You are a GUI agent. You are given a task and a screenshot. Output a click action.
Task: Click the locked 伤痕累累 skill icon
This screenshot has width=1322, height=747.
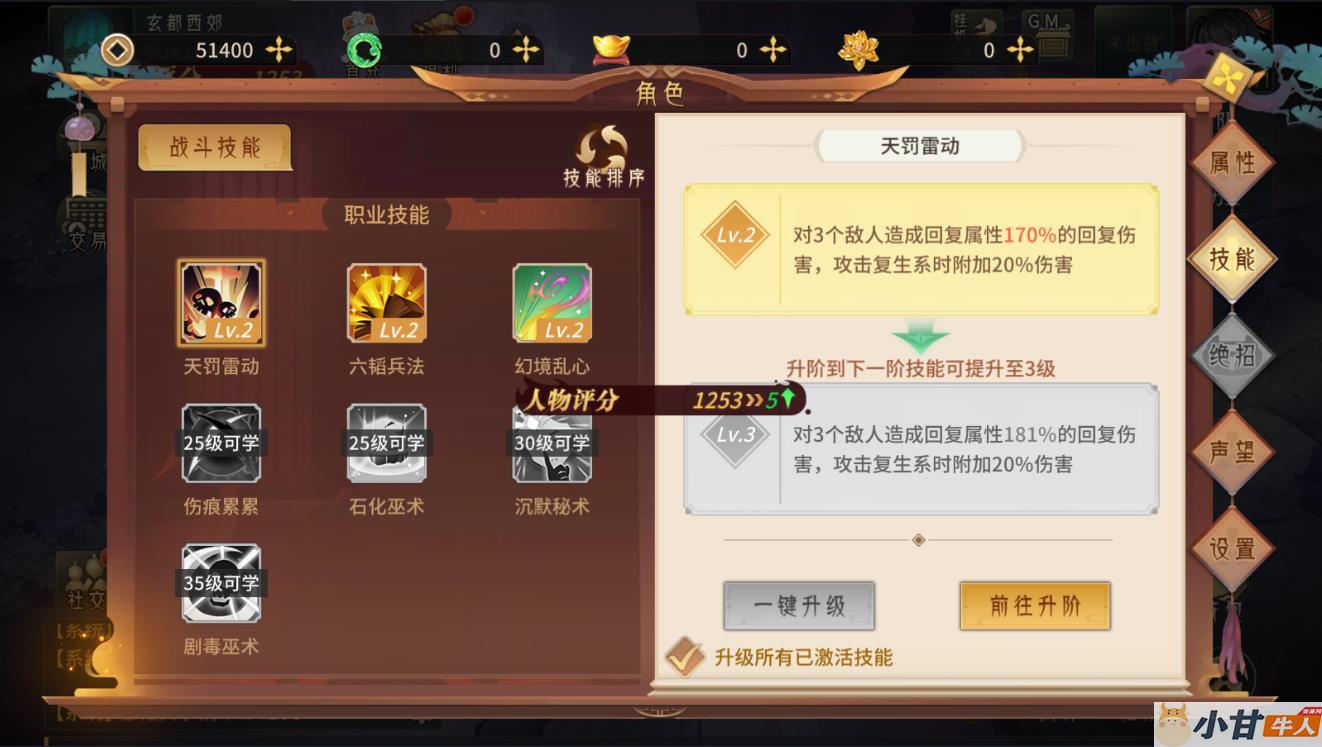click(221, 443)
